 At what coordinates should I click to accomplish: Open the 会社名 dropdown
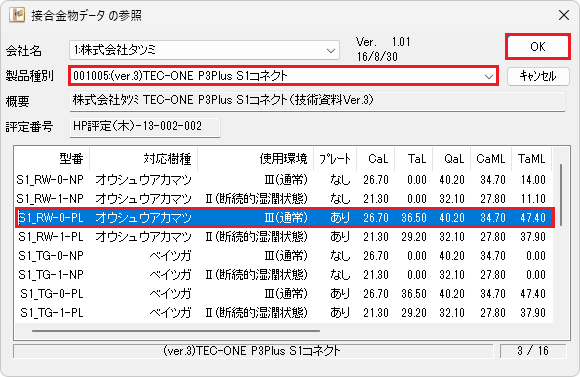204,50
